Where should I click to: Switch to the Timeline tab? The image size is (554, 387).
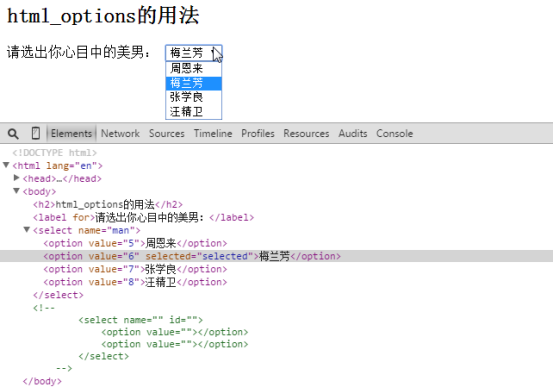(x=213, y=134)
